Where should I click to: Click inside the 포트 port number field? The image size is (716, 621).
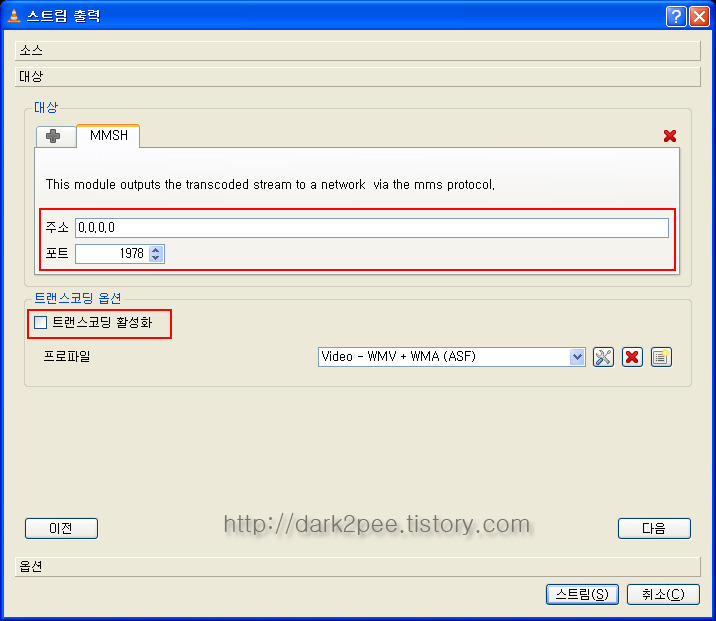coord(112,253)
